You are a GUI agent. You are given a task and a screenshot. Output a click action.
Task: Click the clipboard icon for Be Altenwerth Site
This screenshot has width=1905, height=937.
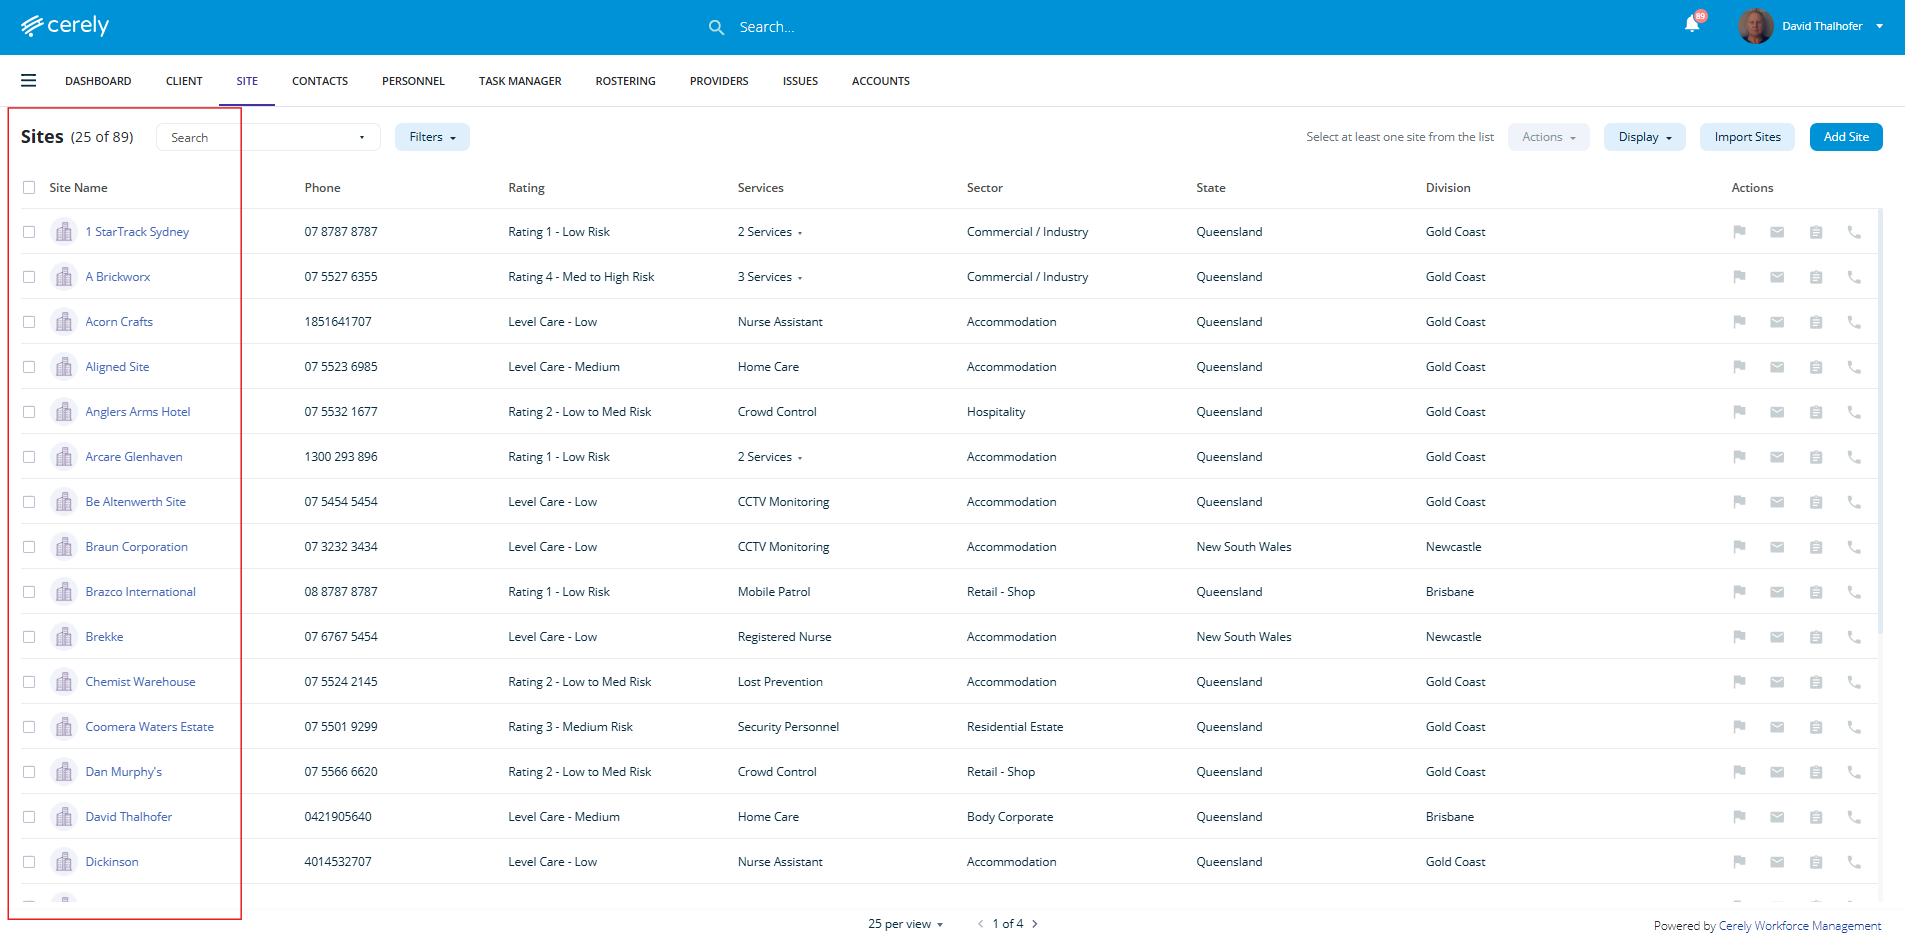point(1816,502)
